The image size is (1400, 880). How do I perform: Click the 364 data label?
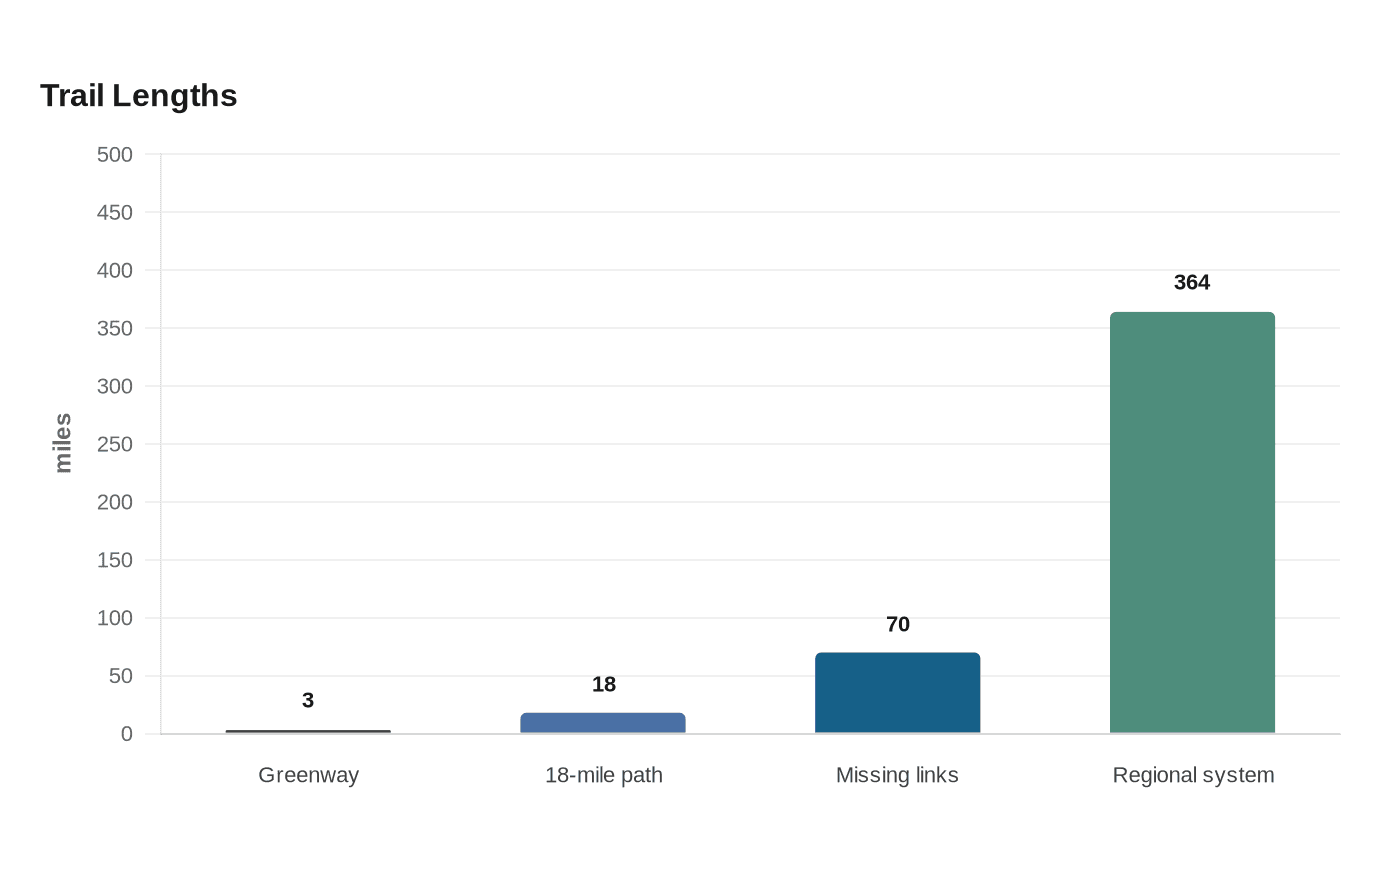coord(1192,283)
